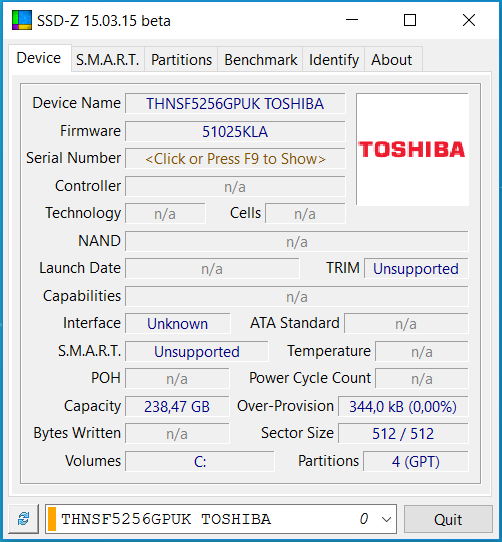
Task: Open the About tab
Action: (x=392, y=60)
